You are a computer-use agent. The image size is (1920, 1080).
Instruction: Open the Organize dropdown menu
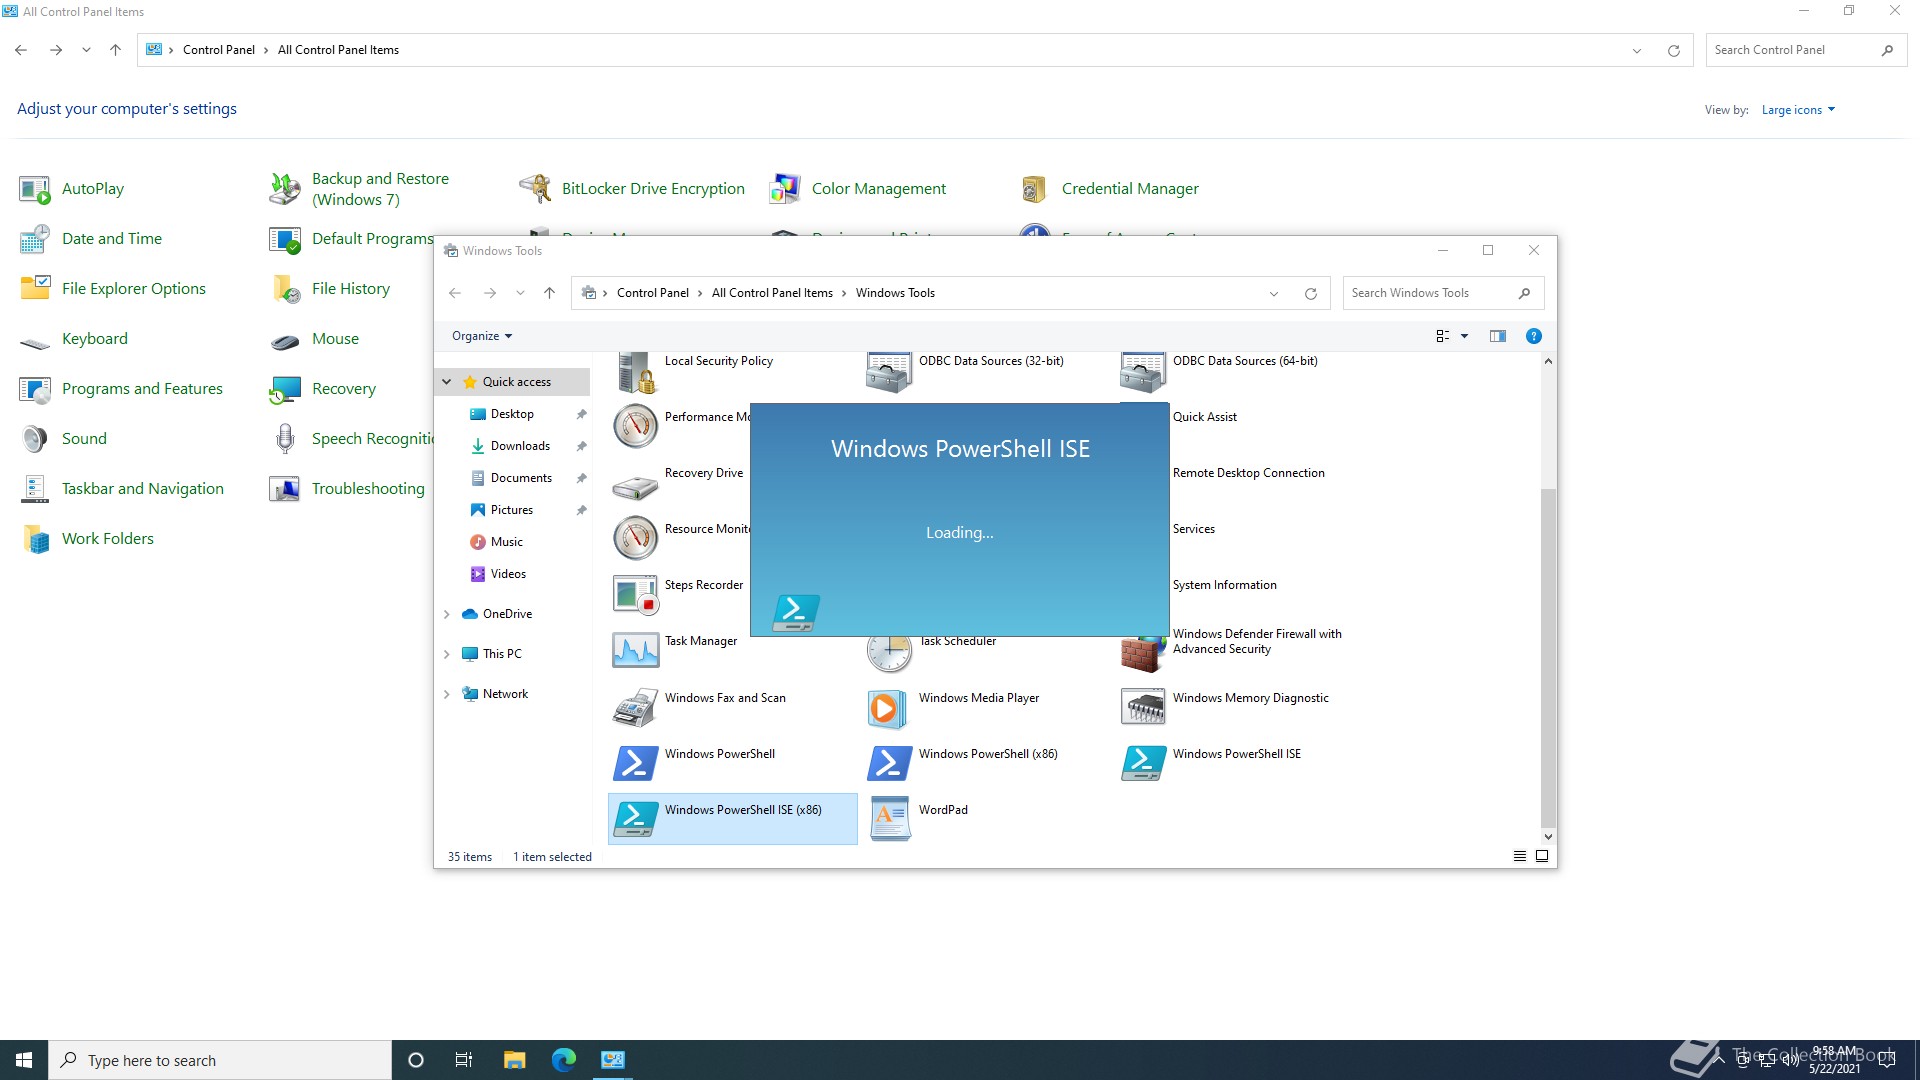tap(482, 336)
